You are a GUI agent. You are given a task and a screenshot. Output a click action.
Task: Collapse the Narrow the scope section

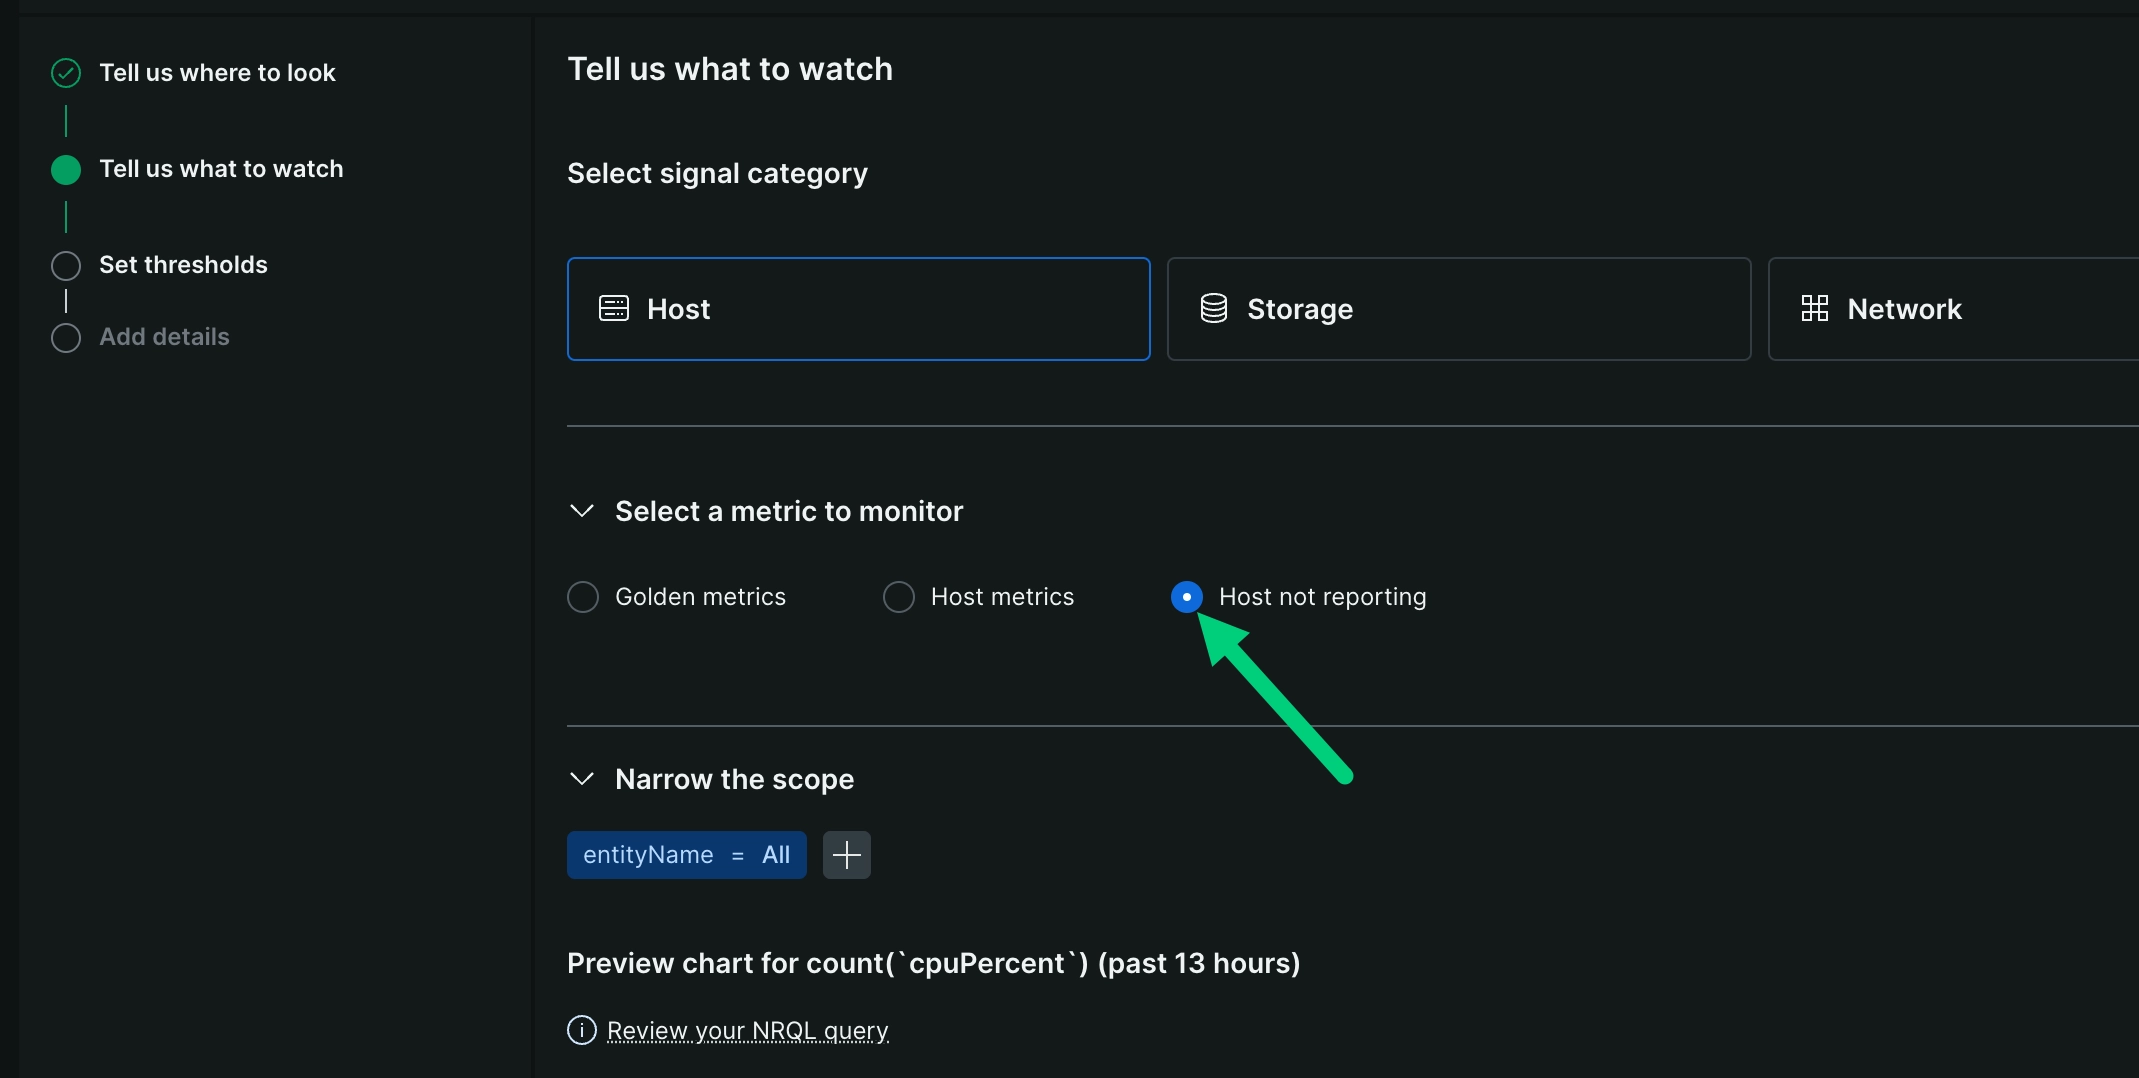(582, 779)
